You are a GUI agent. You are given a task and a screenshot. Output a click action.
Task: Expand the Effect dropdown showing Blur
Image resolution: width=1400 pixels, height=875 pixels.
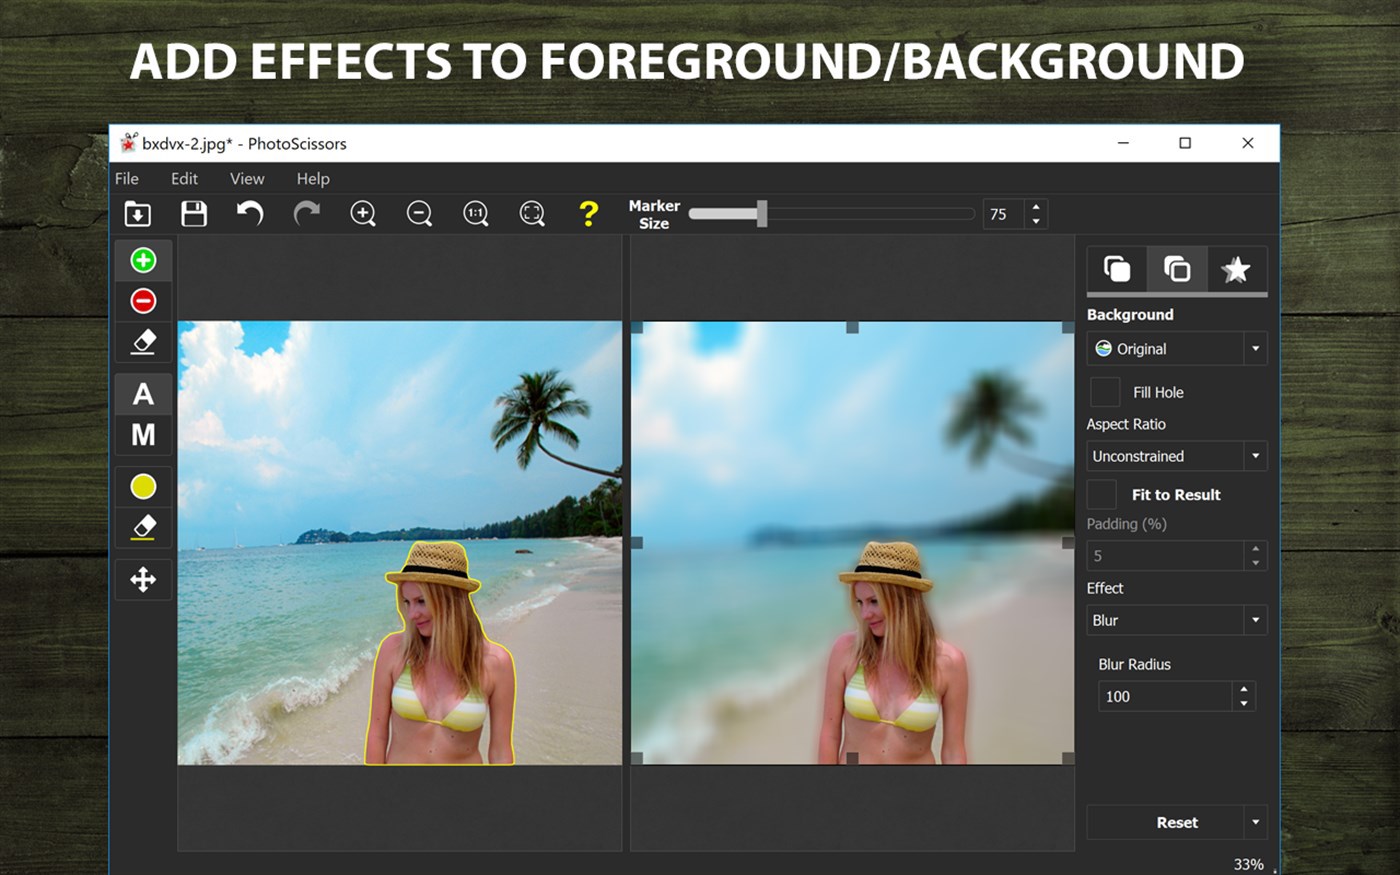[x=1177, y=620]
